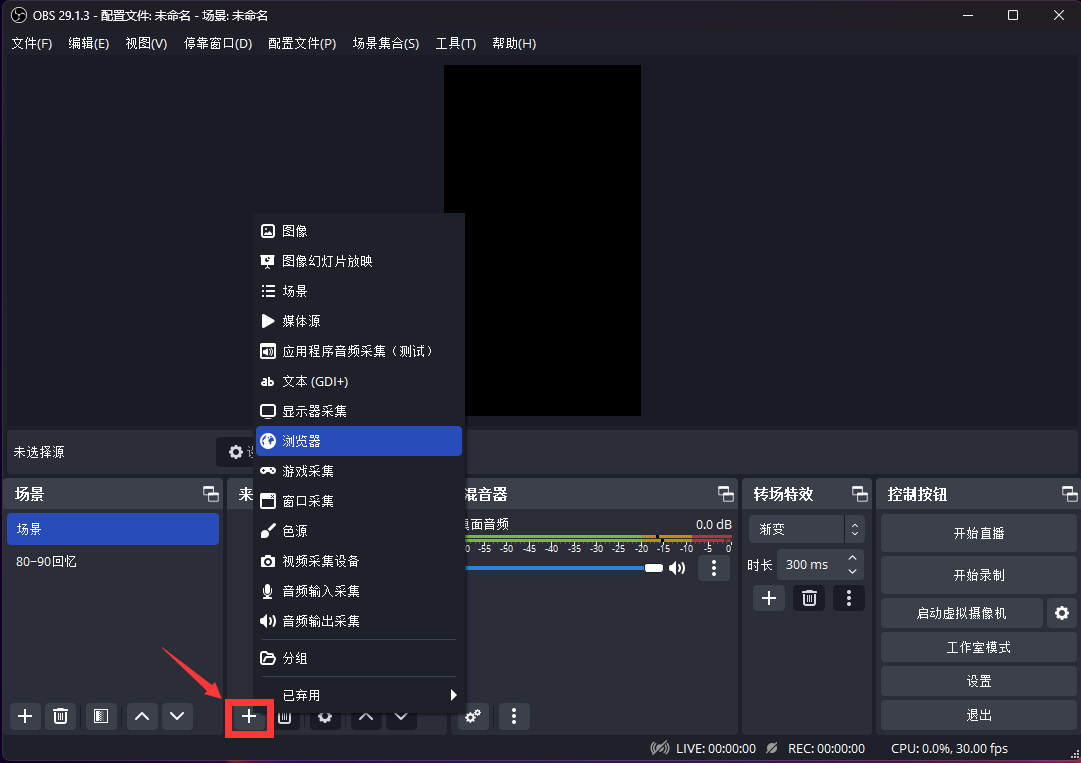Open scene filters icon in the Scenes panel

(101, 716)
